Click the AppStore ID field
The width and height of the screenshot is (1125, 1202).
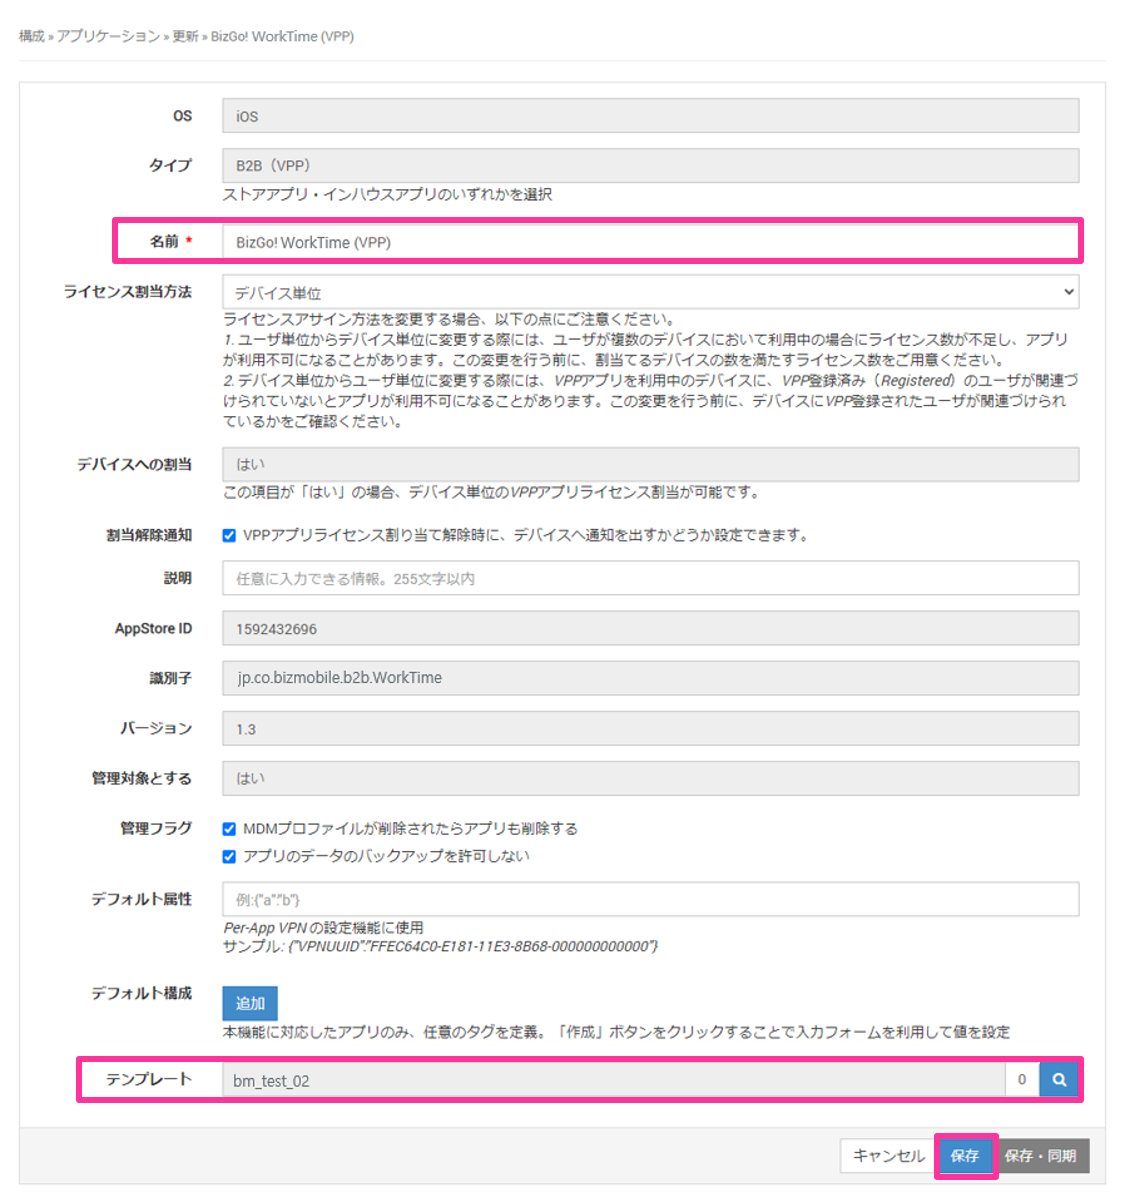coord(650,628)
